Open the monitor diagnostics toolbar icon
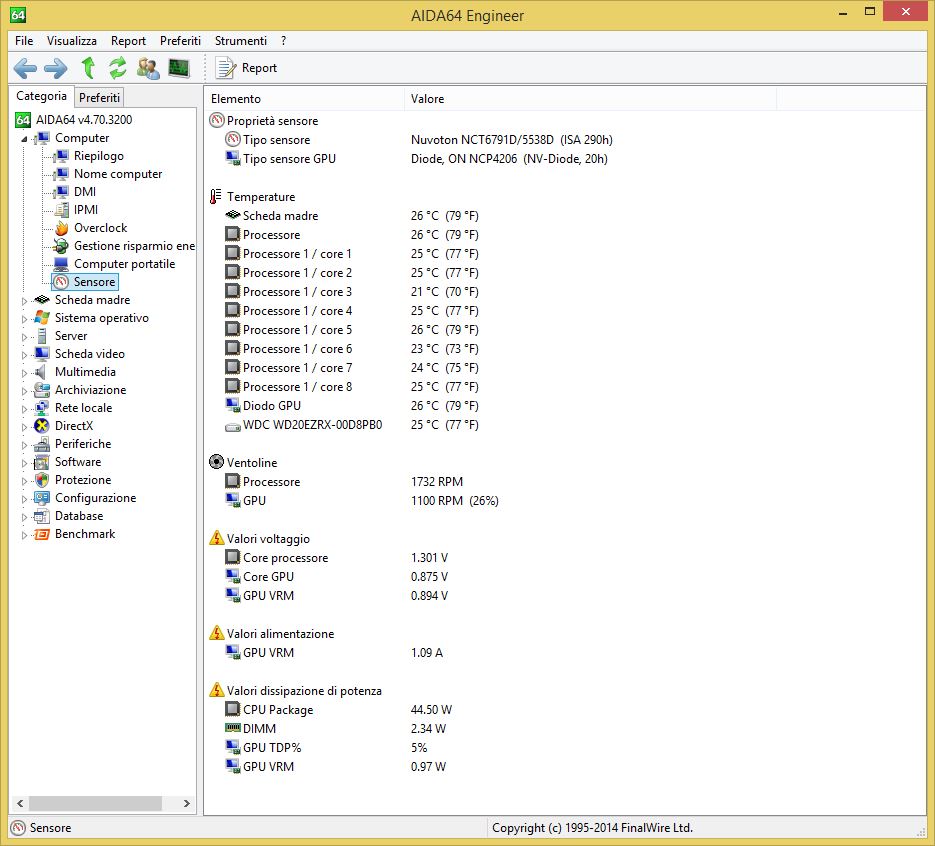The width and height of the screenshot is (935, 846). (179, 68)
